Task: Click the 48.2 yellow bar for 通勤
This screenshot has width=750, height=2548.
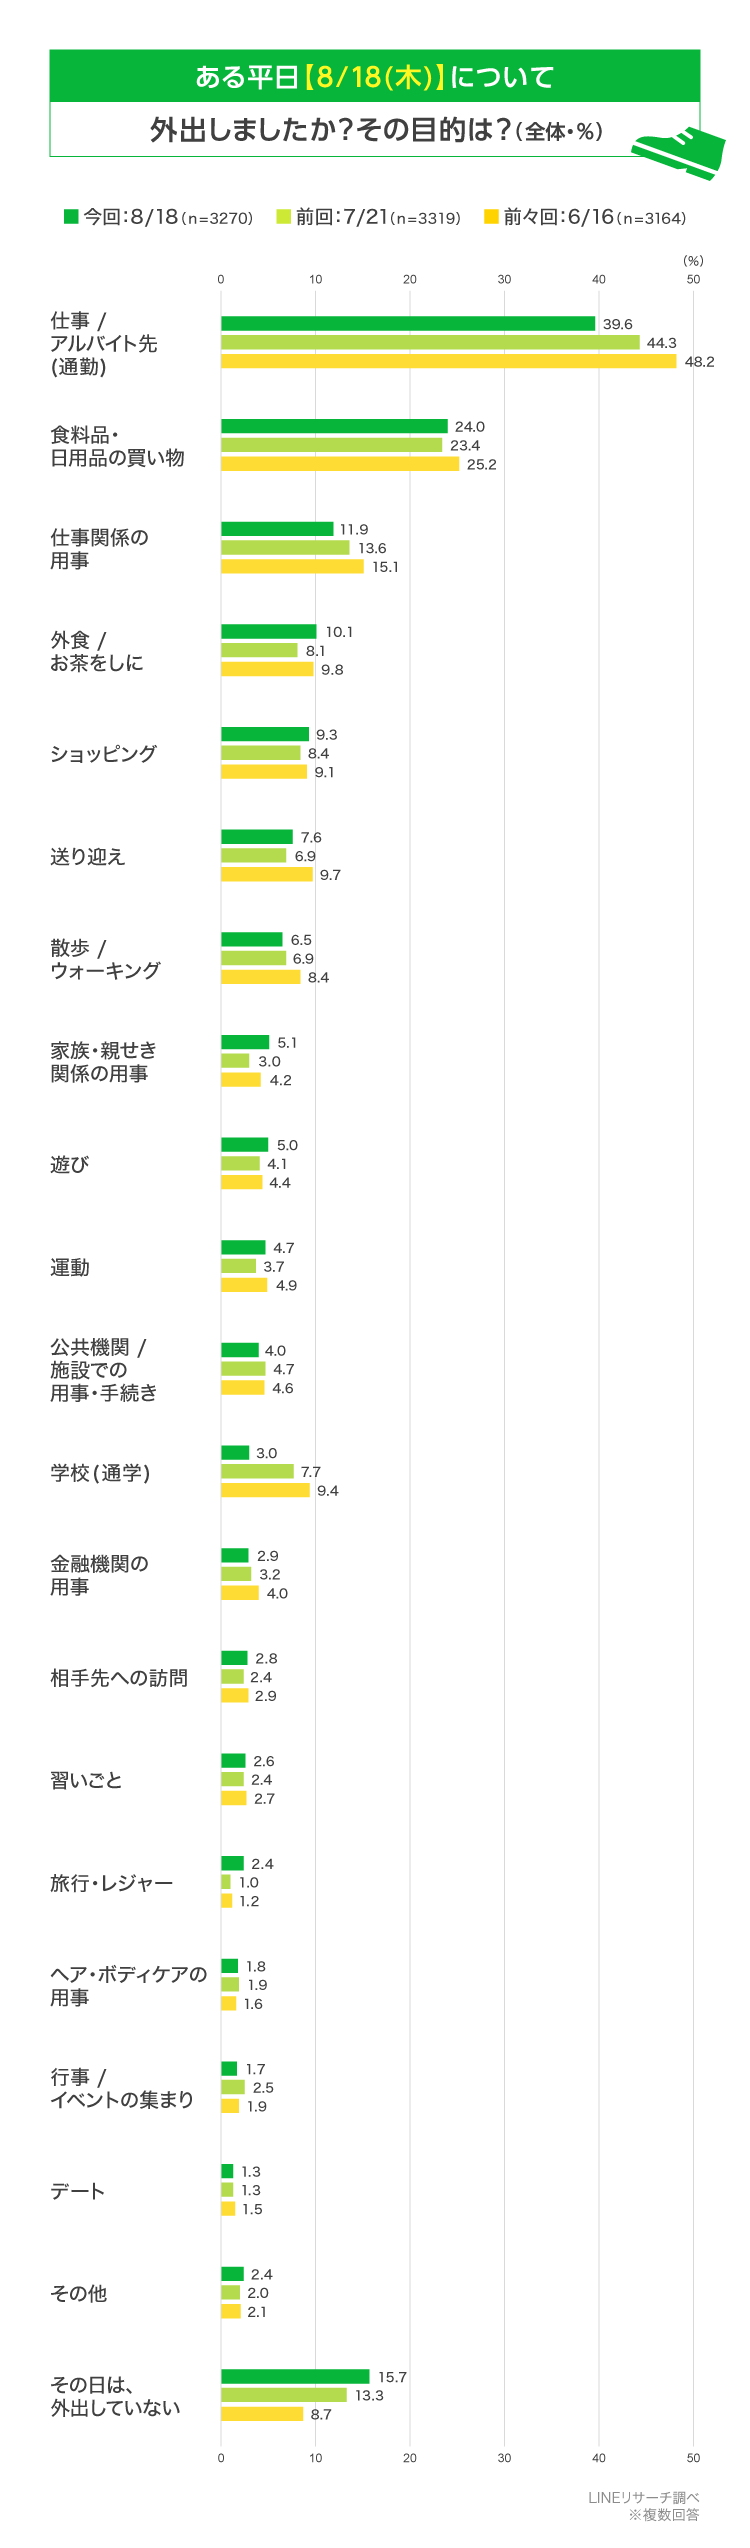Action: 449,361
